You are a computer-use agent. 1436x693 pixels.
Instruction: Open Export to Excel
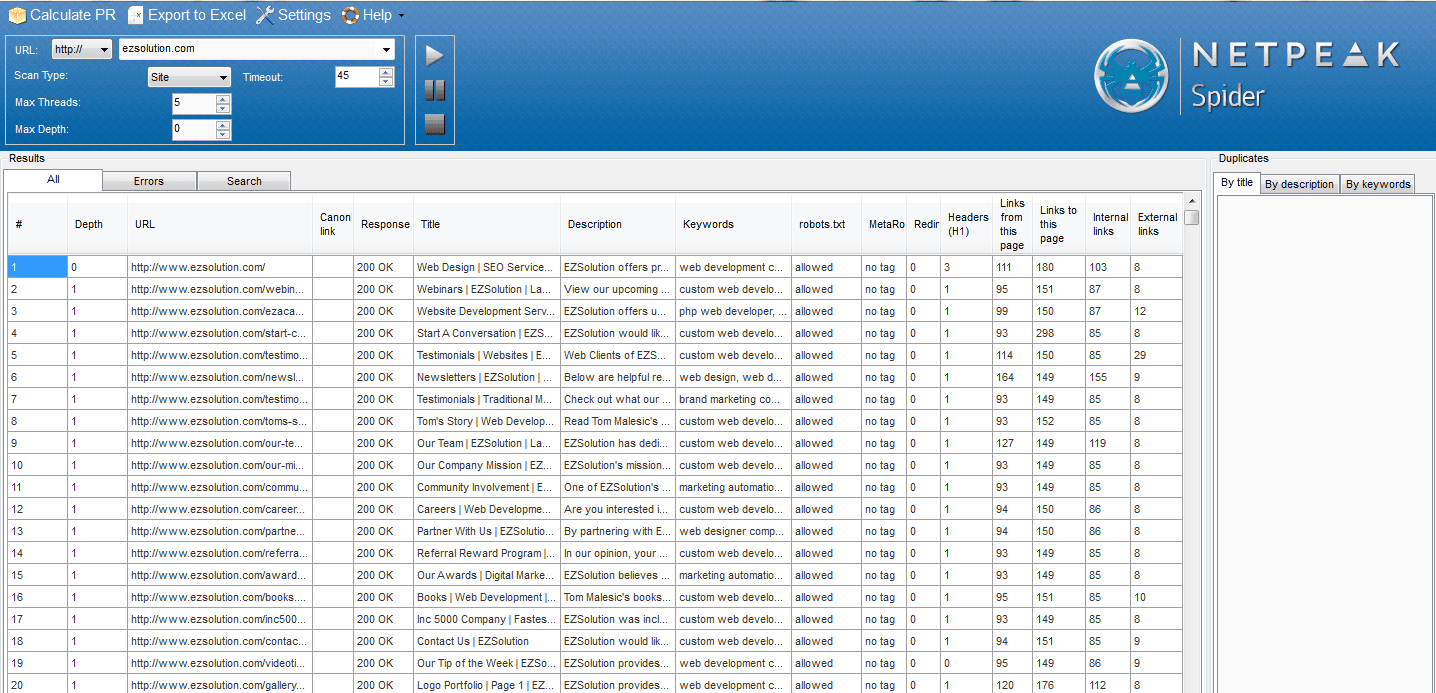tap(187, 15)
